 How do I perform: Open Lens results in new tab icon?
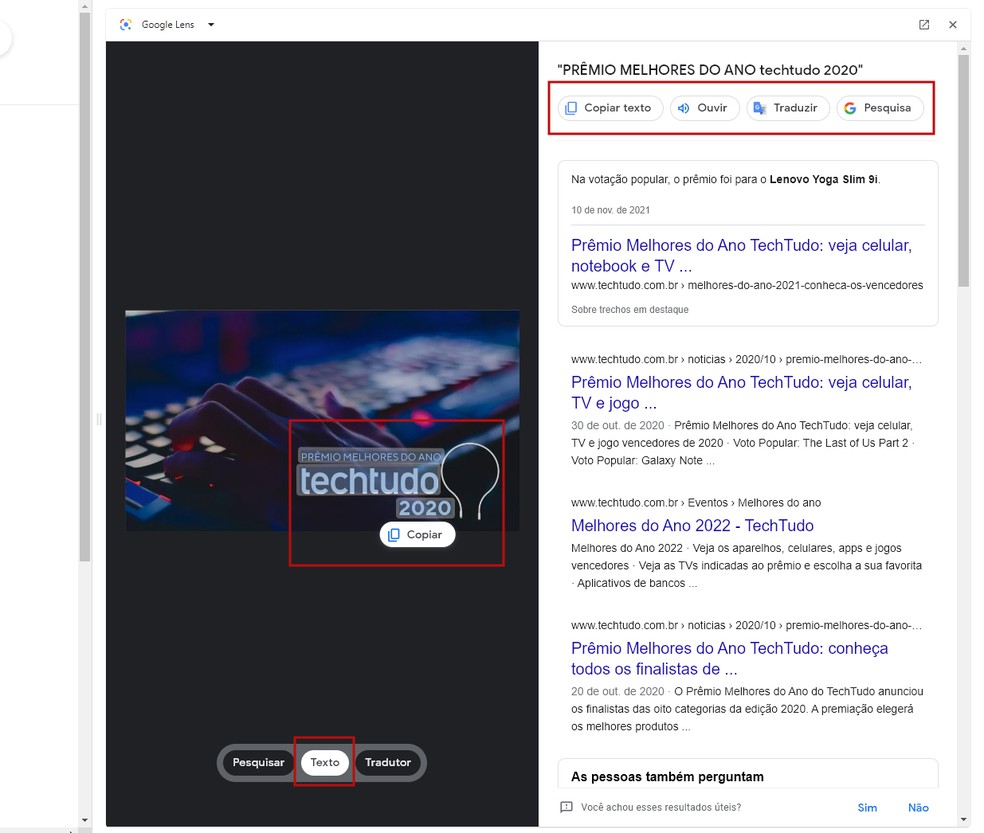click(924, 24)
